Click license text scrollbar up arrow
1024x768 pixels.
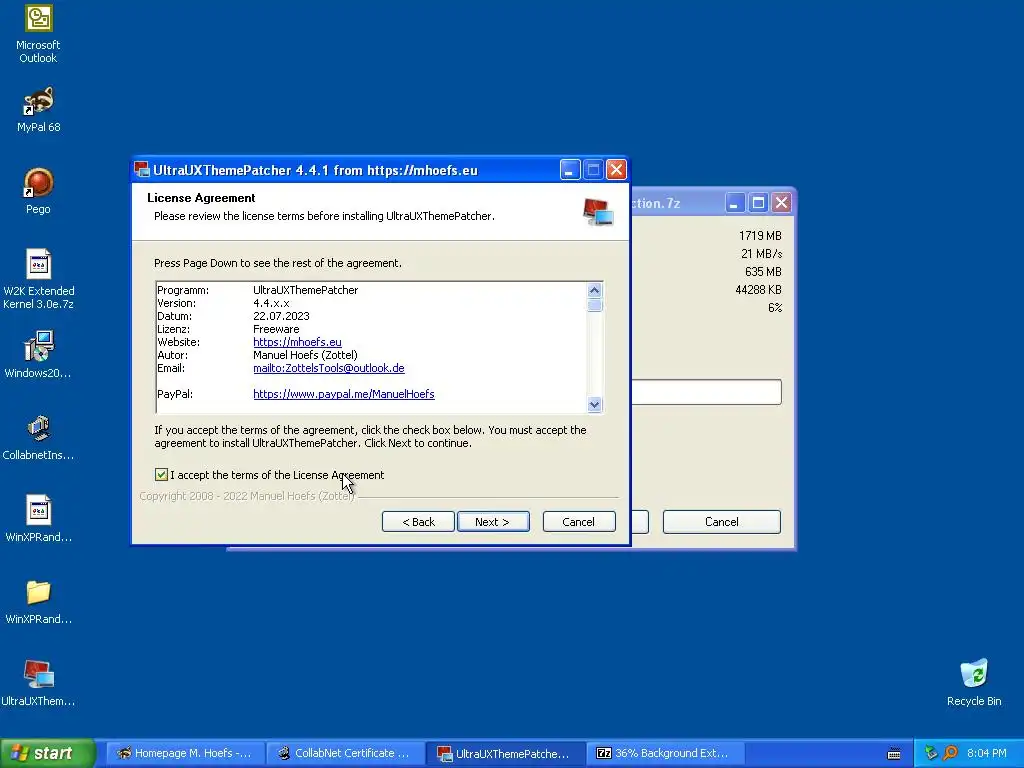(594, 291)
